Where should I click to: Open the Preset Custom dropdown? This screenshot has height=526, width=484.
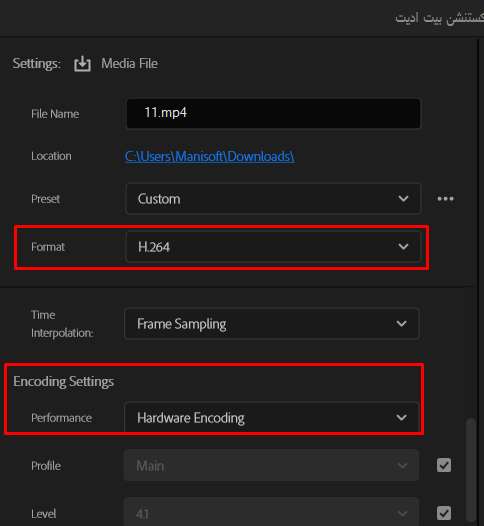pos(273,199)
